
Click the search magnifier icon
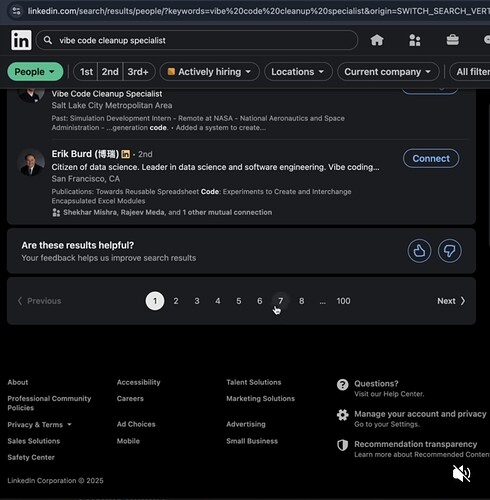coord(48,40)
